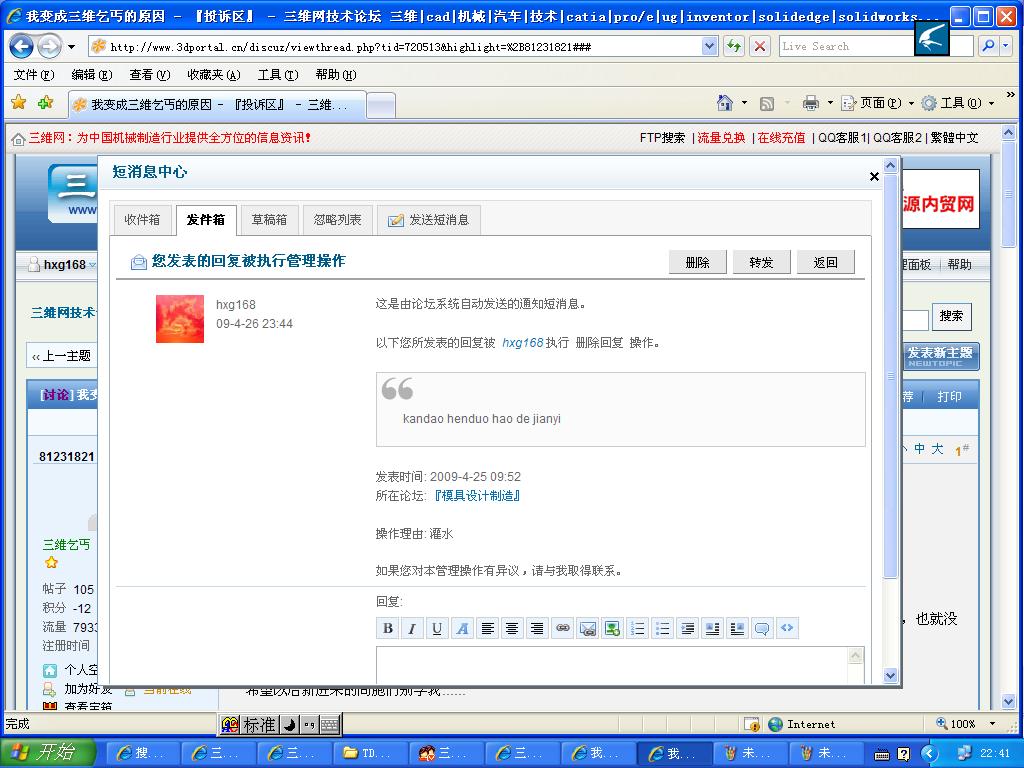Insert unordered bullet list in reply
Image resolution: width=1024 pixels, height=768 pixels.
click(662, 628)
